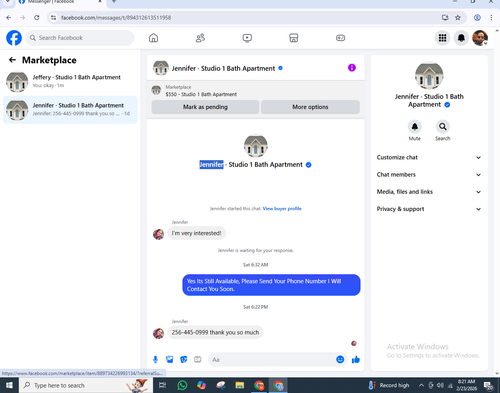The width and height of the screenshot is (500, 393).
Task: Show hidden system tray icons chevron
Action: [421, 385]
